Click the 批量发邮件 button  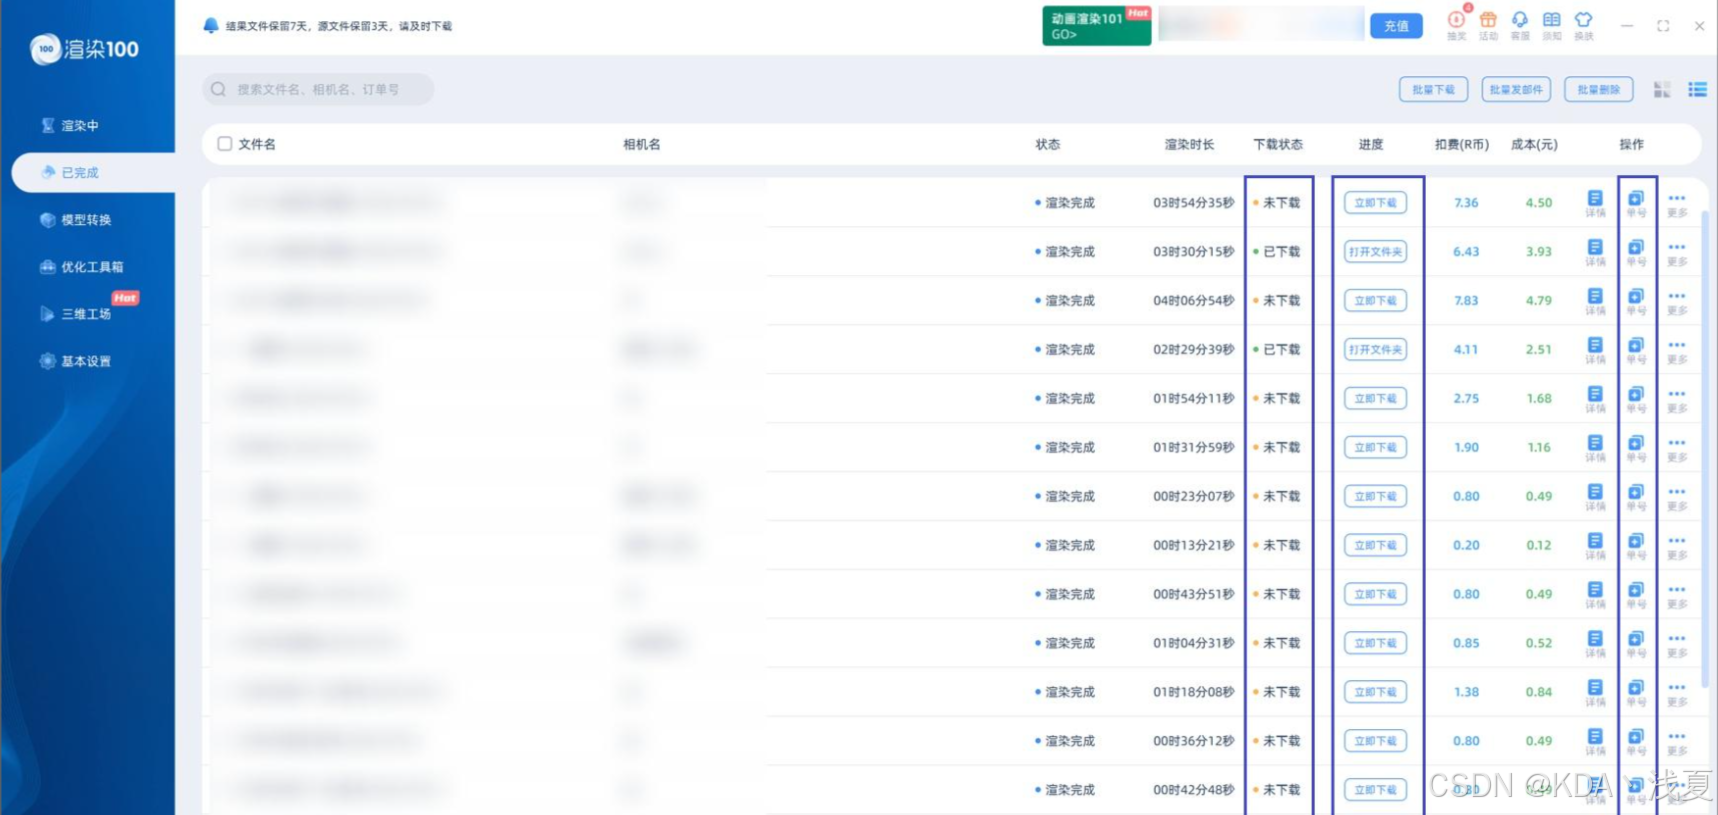[1516, 90]
